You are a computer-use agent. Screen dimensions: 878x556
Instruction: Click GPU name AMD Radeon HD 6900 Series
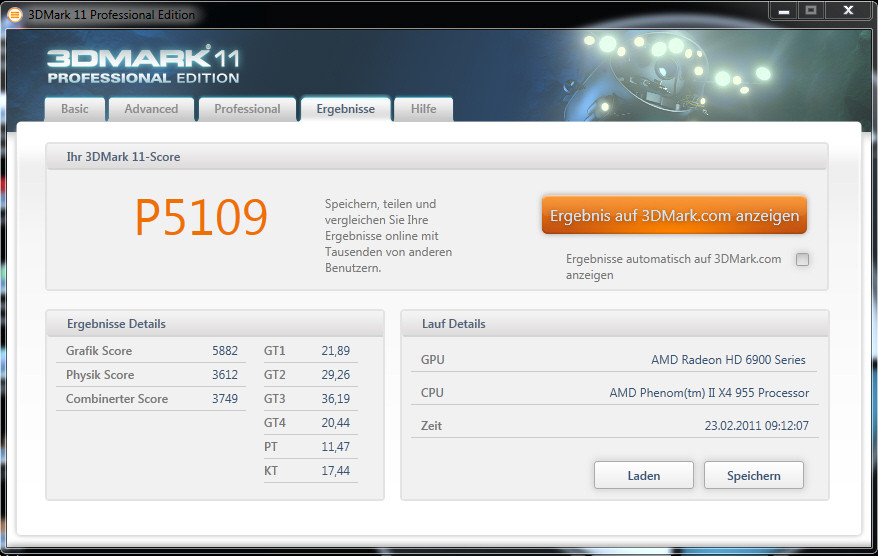728,360
